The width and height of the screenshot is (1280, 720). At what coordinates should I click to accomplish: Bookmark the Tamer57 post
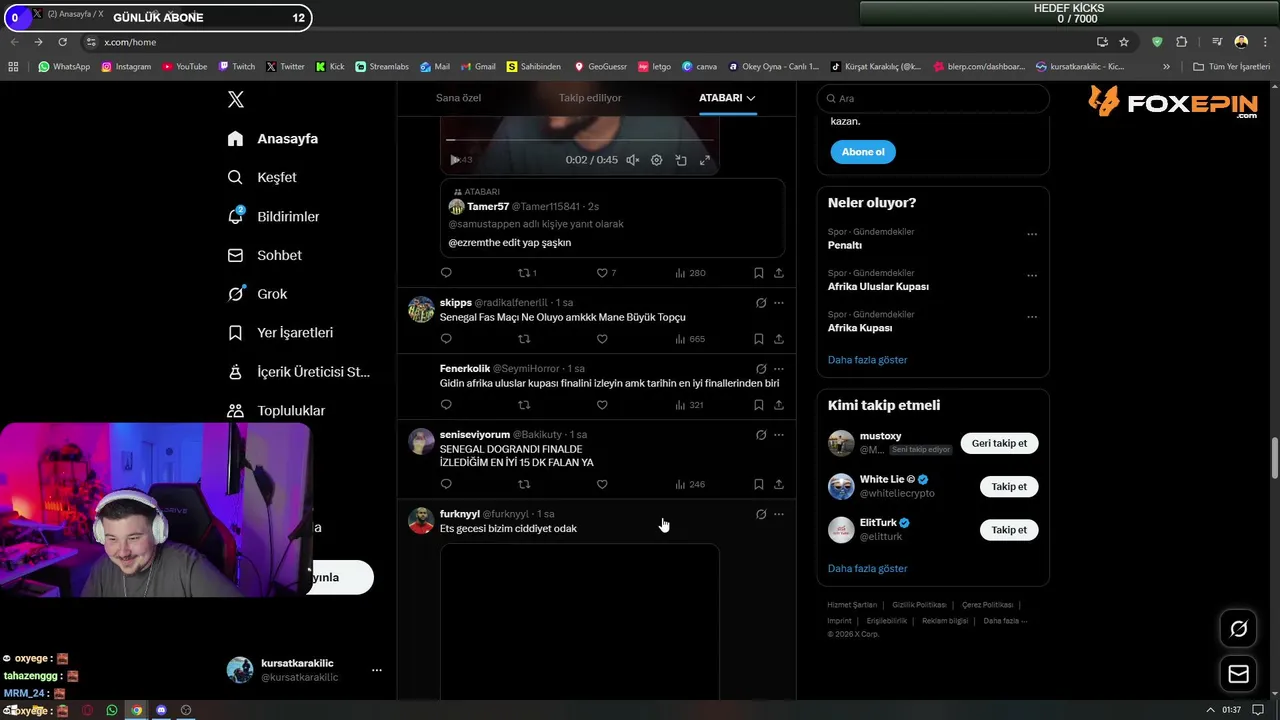pyautogui.click(x=758, y=272)
